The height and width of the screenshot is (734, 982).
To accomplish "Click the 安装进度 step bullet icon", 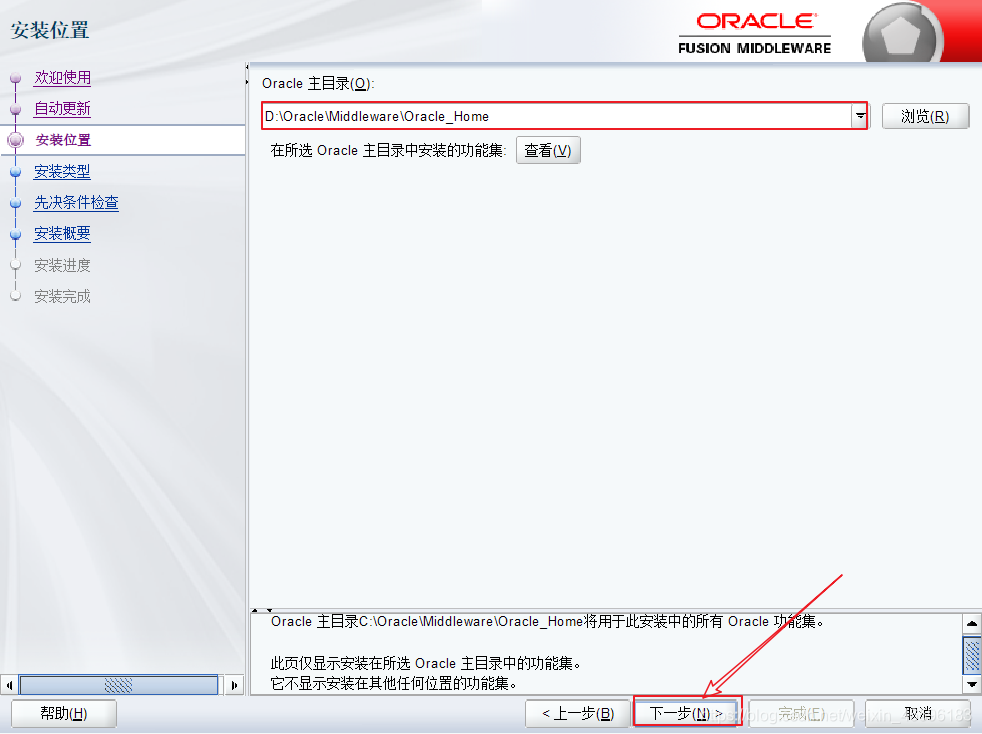I will point(16,265).
